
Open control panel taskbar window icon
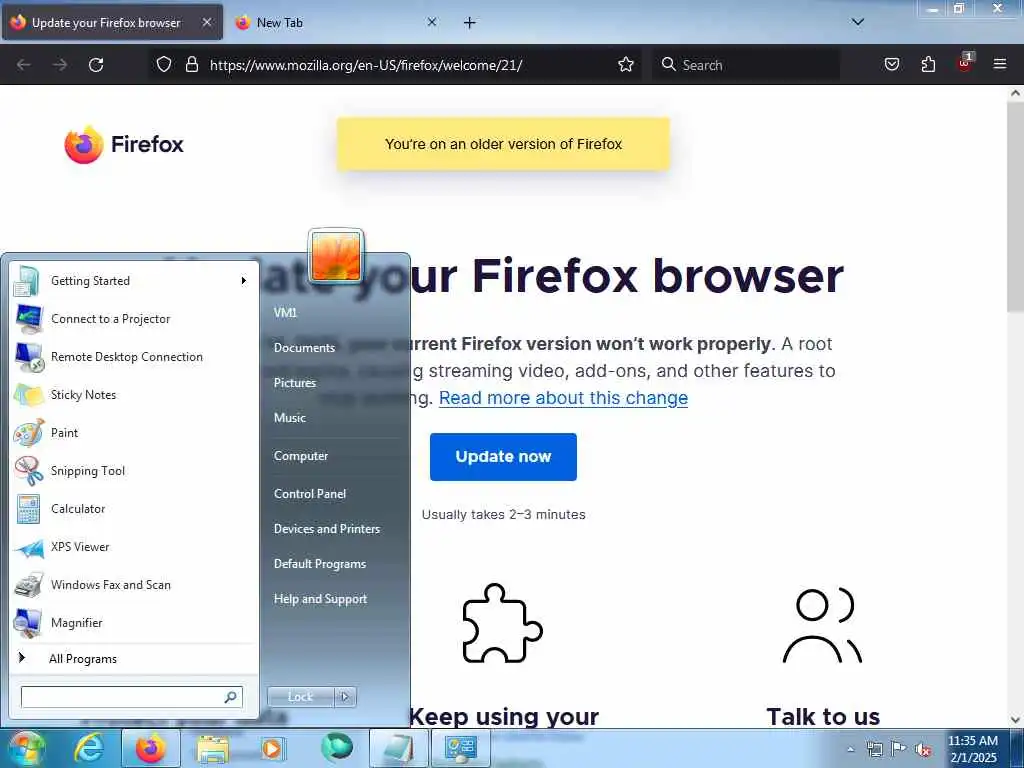point(461,748)
